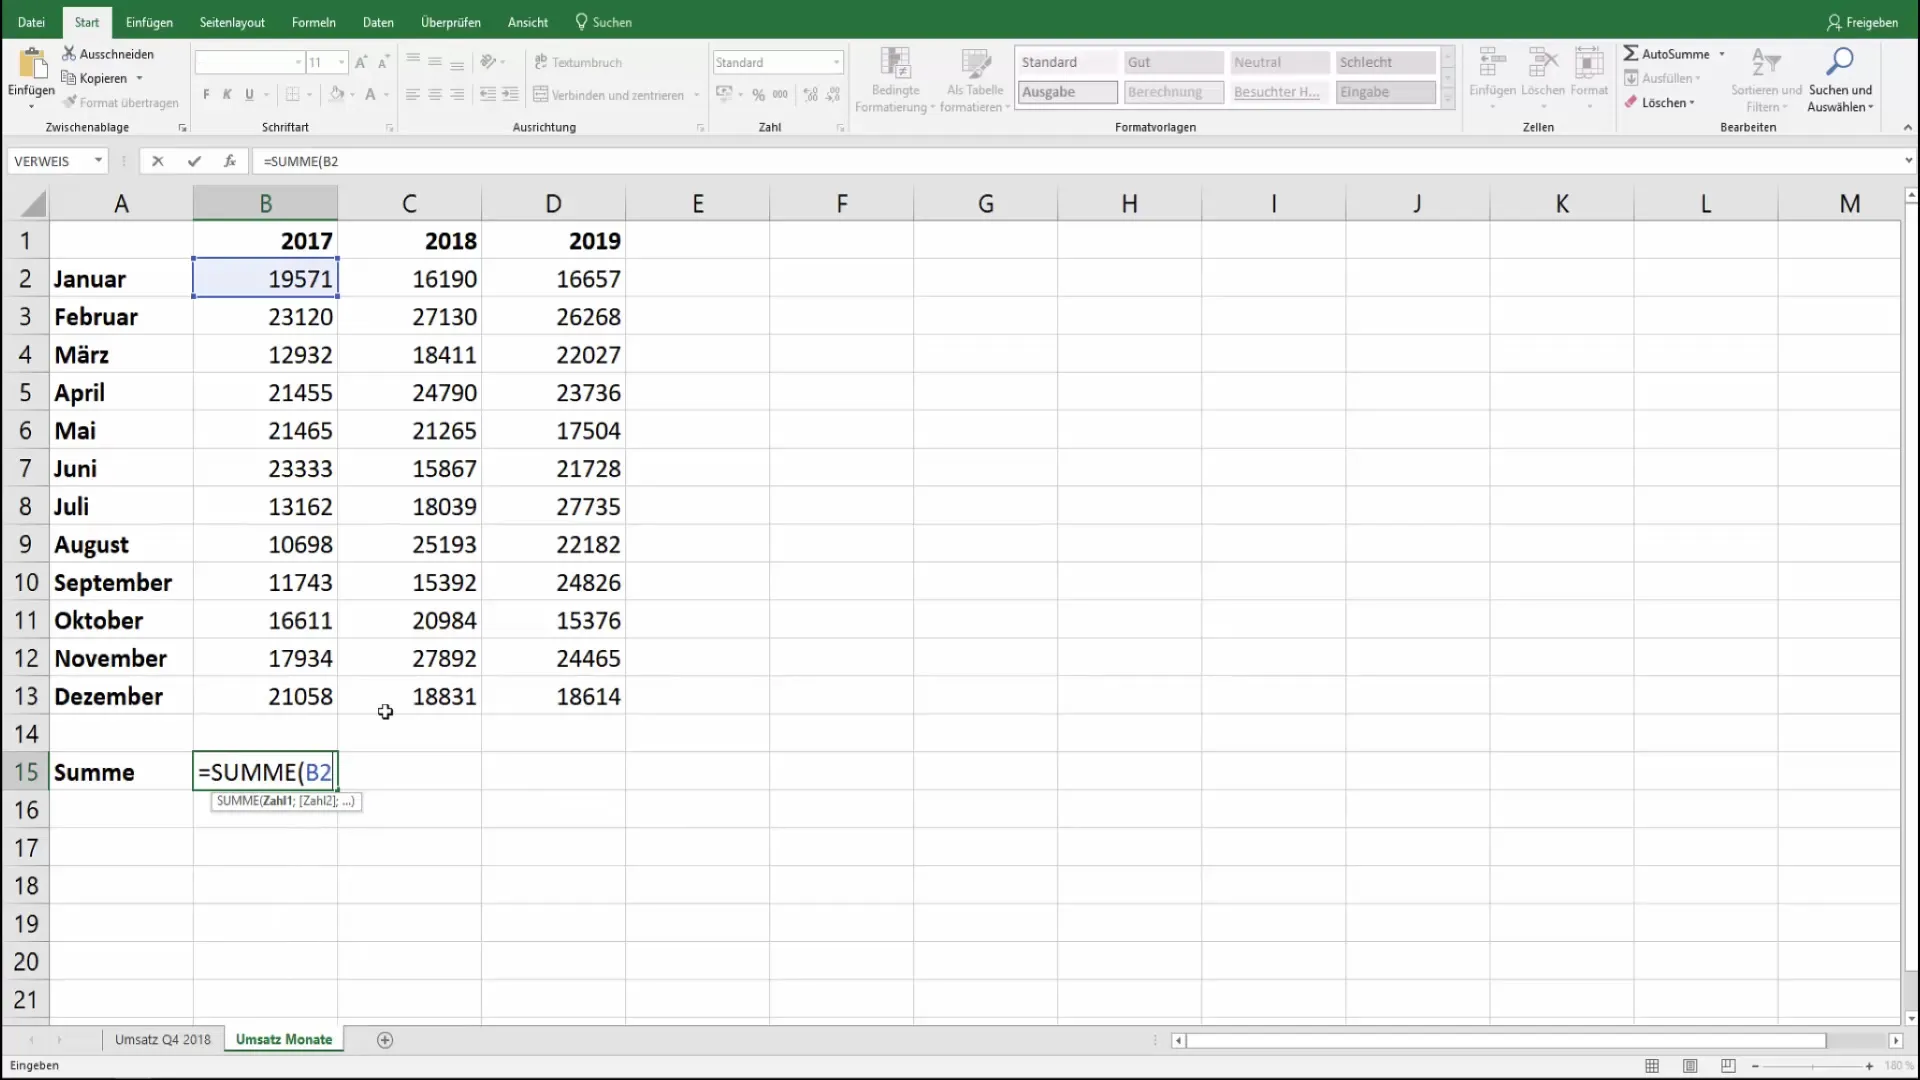Click the font color A icon
Image resolution: width=1920 pixels, height=1080 pixels.
click(x=370, y=95)
